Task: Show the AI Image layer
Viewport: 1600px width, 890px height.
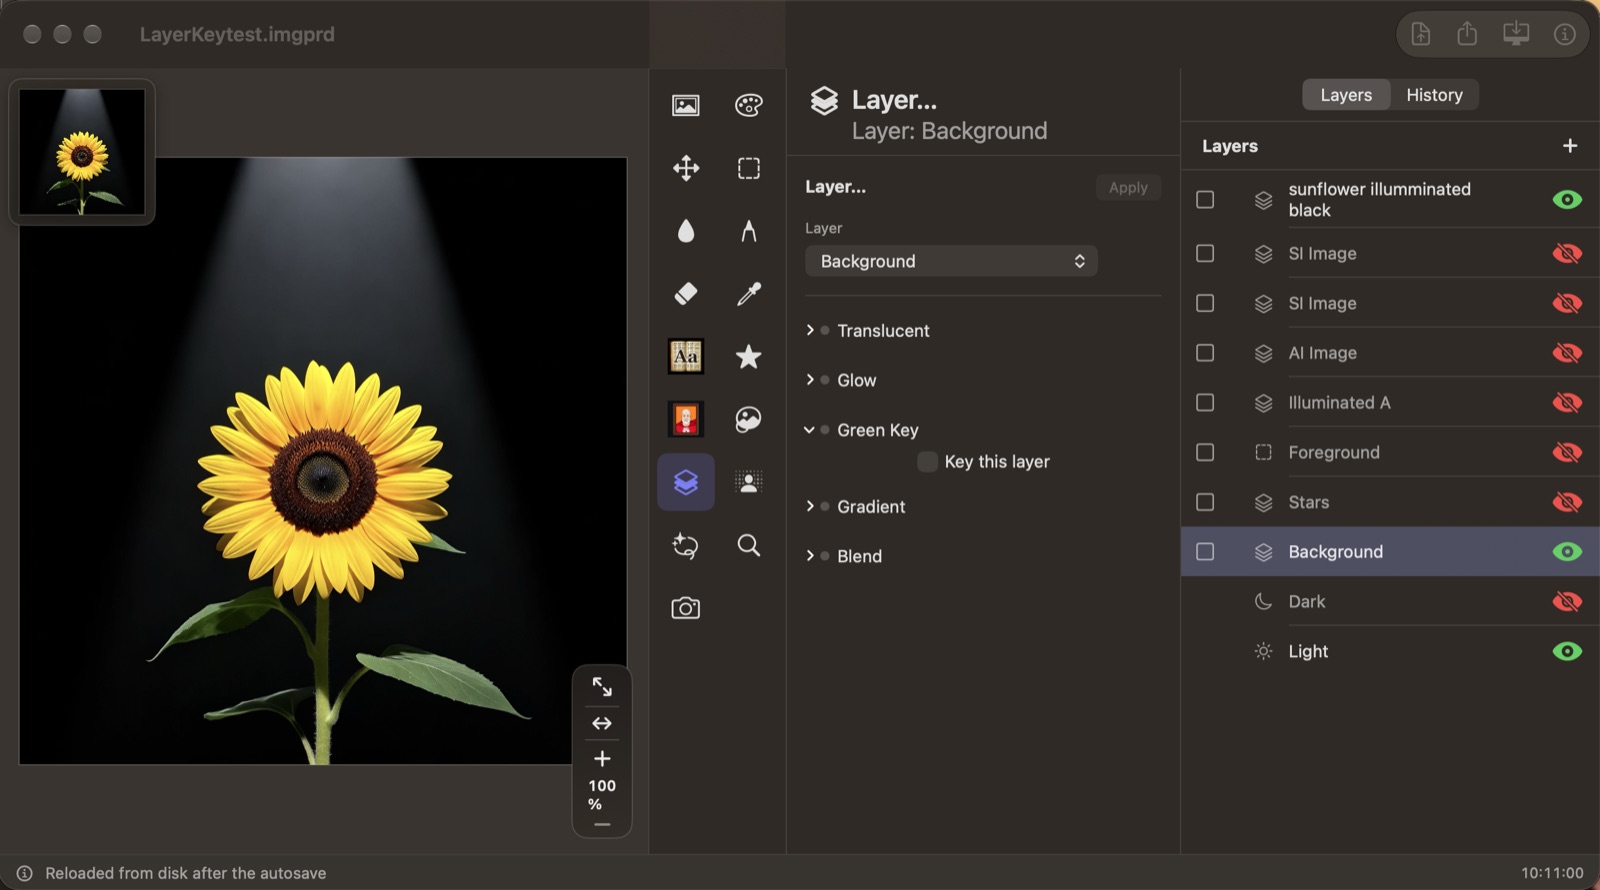Action: click(1567, 353)
